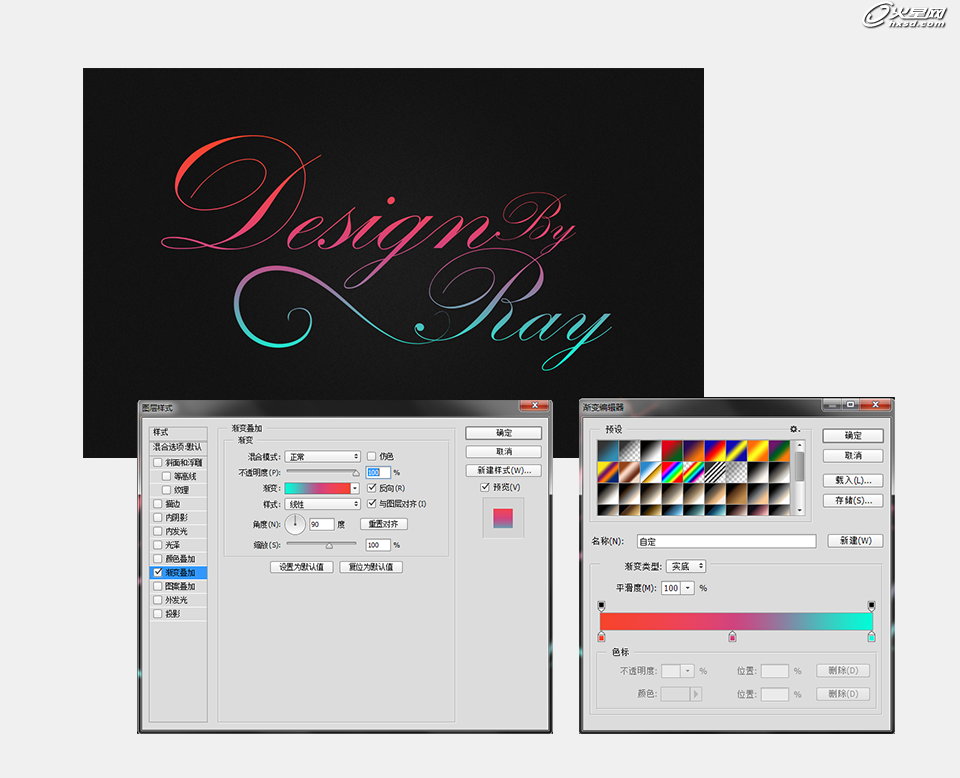
Task: Select the 外发光 row in the style list
Action: tap(178, 600)
